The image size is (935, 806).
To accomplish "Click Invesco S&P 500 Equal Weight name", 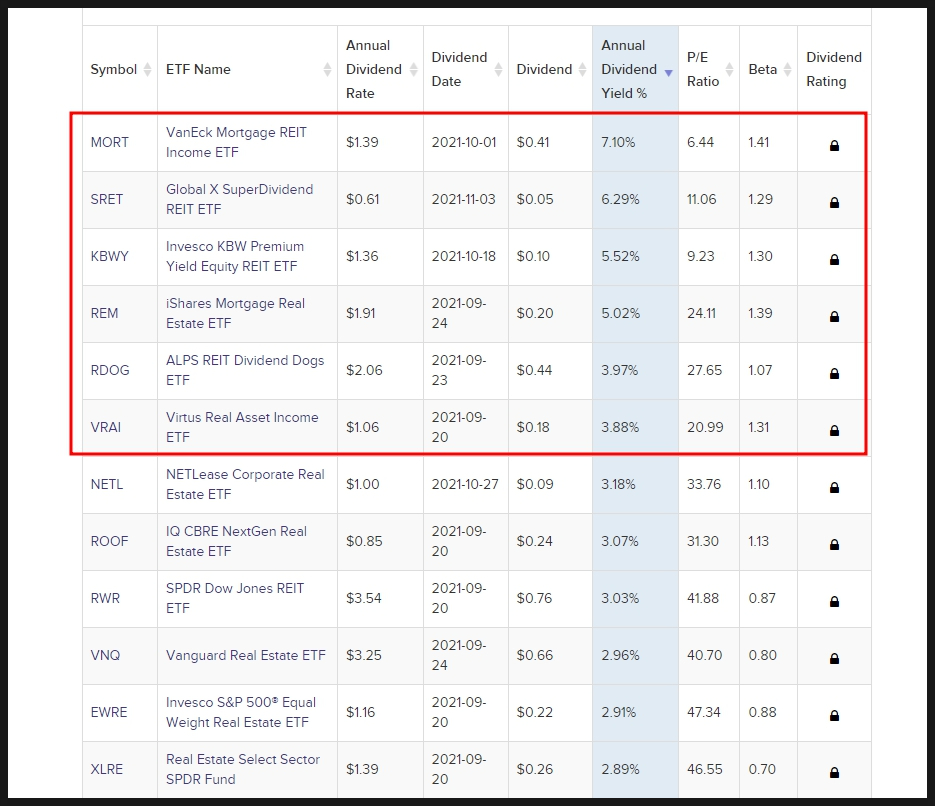I will pos(241,712).
